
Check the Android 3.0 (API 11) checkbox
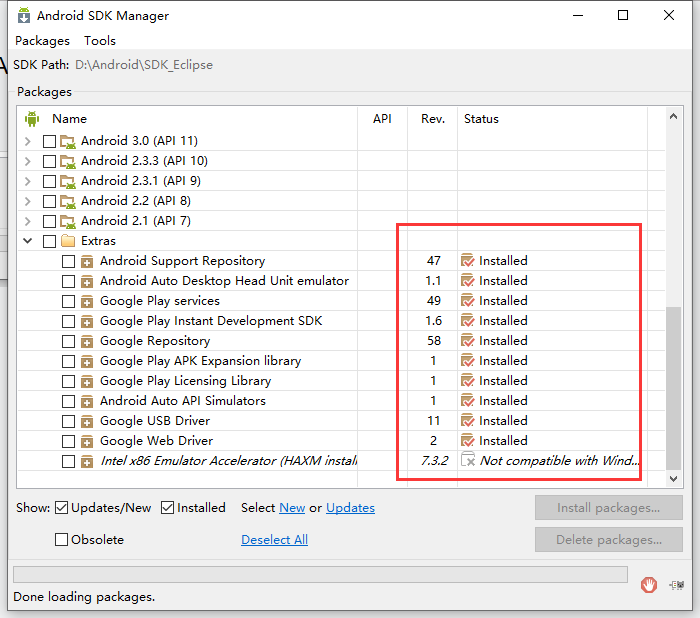click(x=49, y=142)
